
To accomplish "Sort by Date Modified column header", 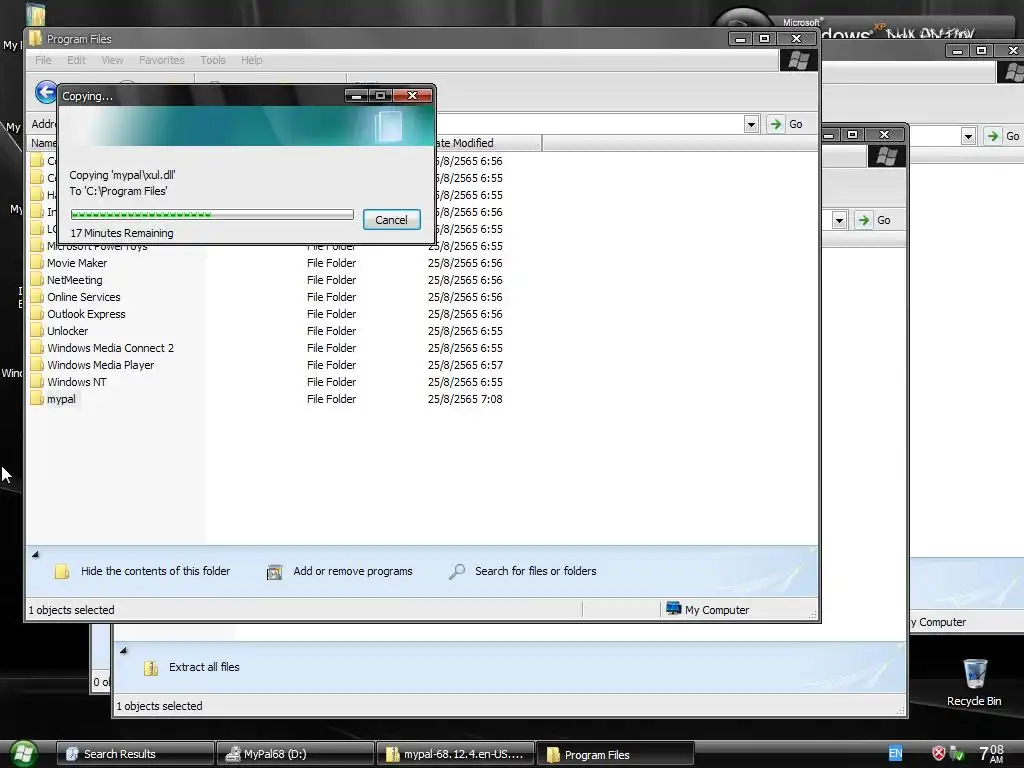I will 487,143.
